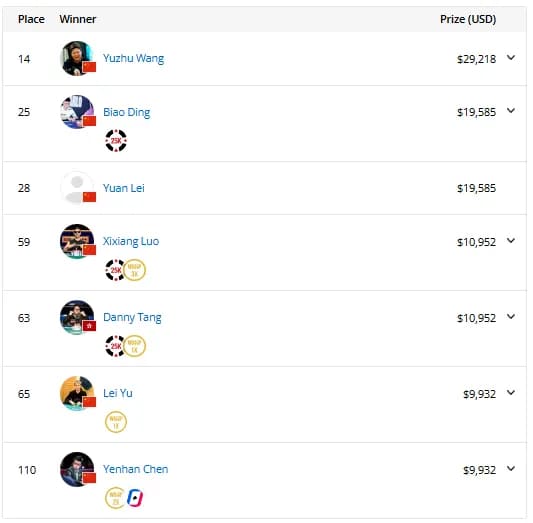Viewport: 533px width, 523px height.
Task: Click Danny Tang's gold WSOP badge
Action: 135,348
